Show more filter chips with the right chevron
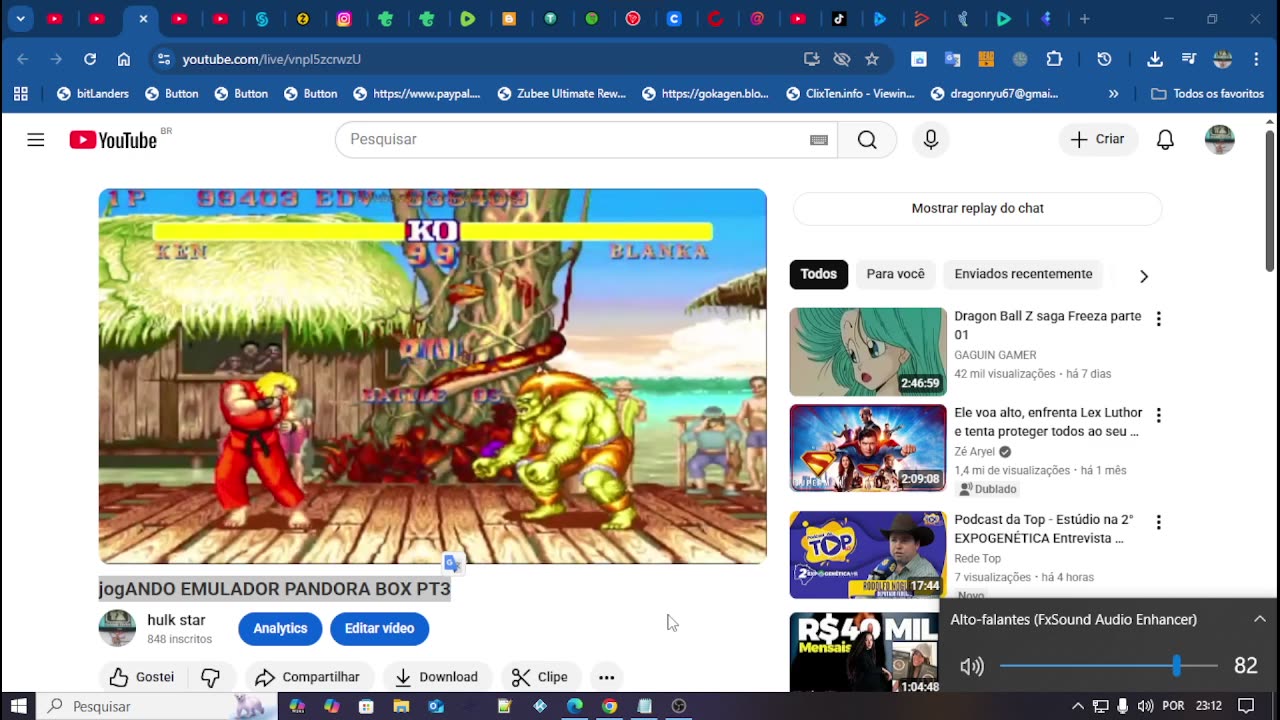 (1143, 276)
